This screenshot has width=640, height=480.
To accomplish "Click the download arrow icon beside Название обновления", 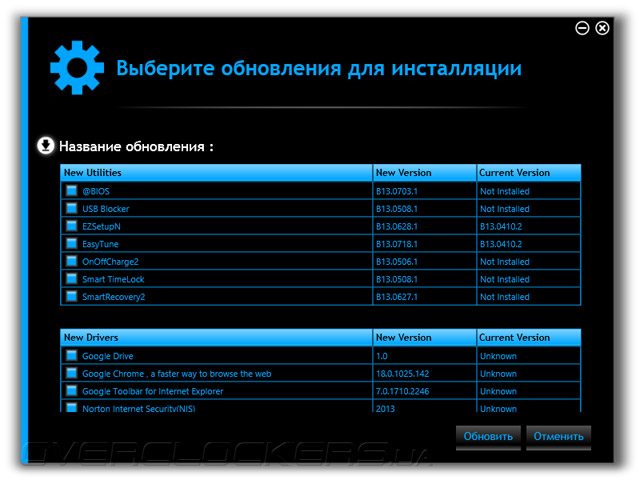I will coord(46,145).
